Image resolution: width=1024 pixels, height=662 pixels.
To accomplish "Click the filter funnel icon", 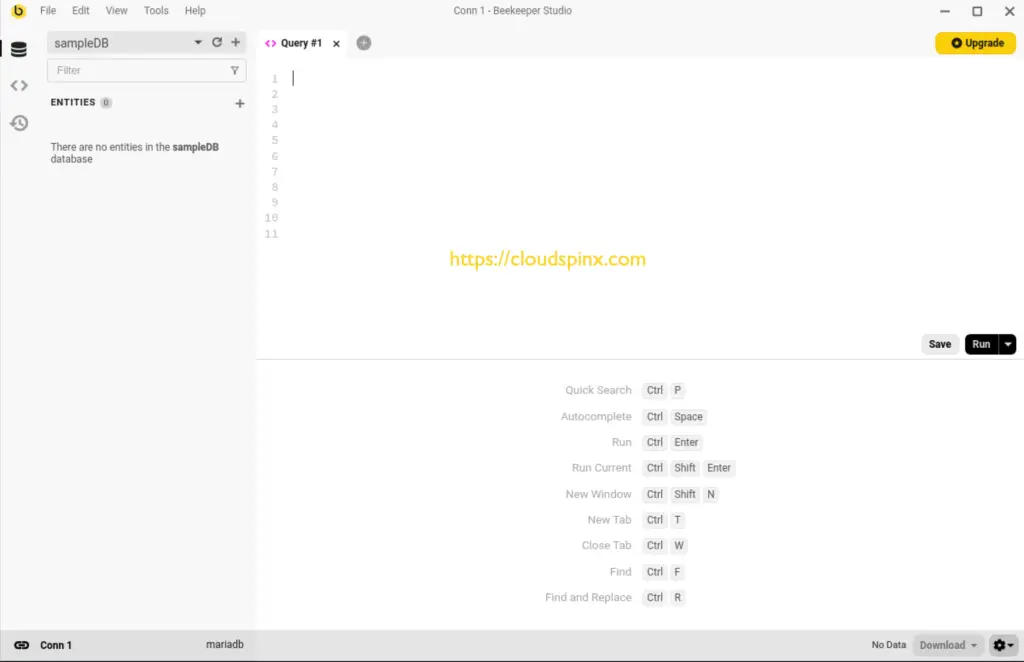I will click(234, 70).
